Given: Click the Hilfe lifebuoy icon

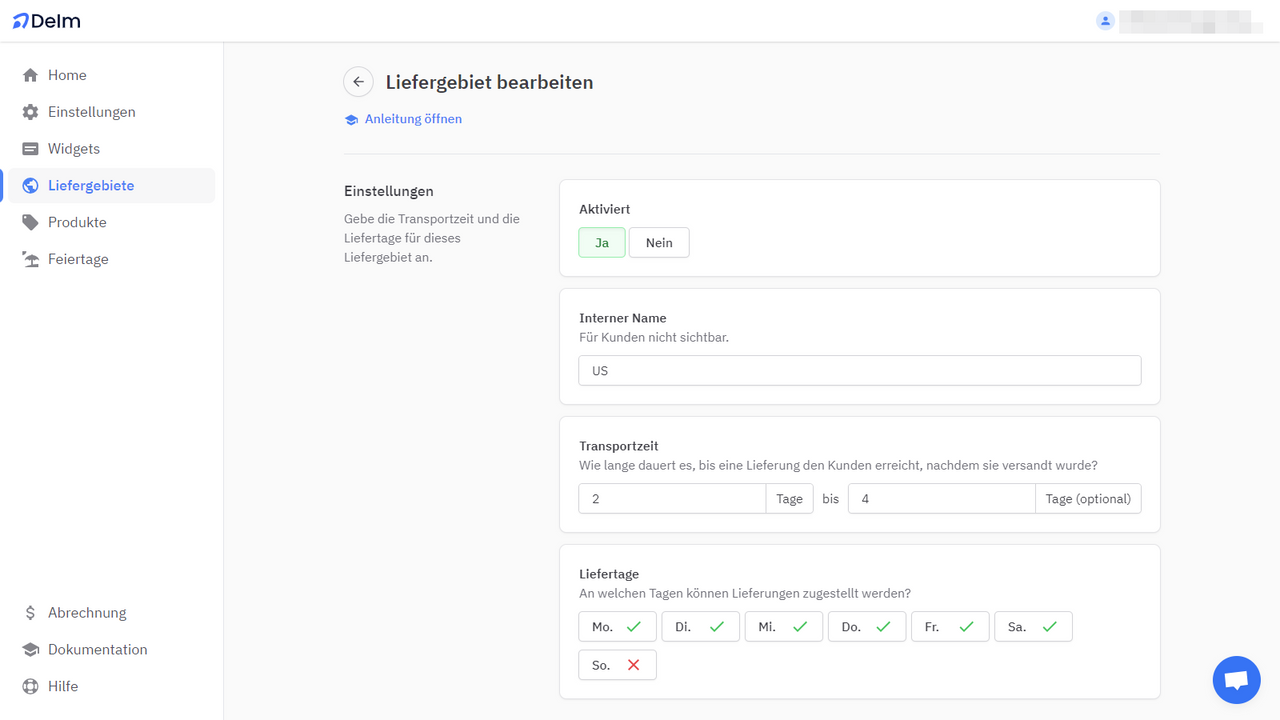Looking at the screenshot, I should pyautogui.click(x=30, y=687).
